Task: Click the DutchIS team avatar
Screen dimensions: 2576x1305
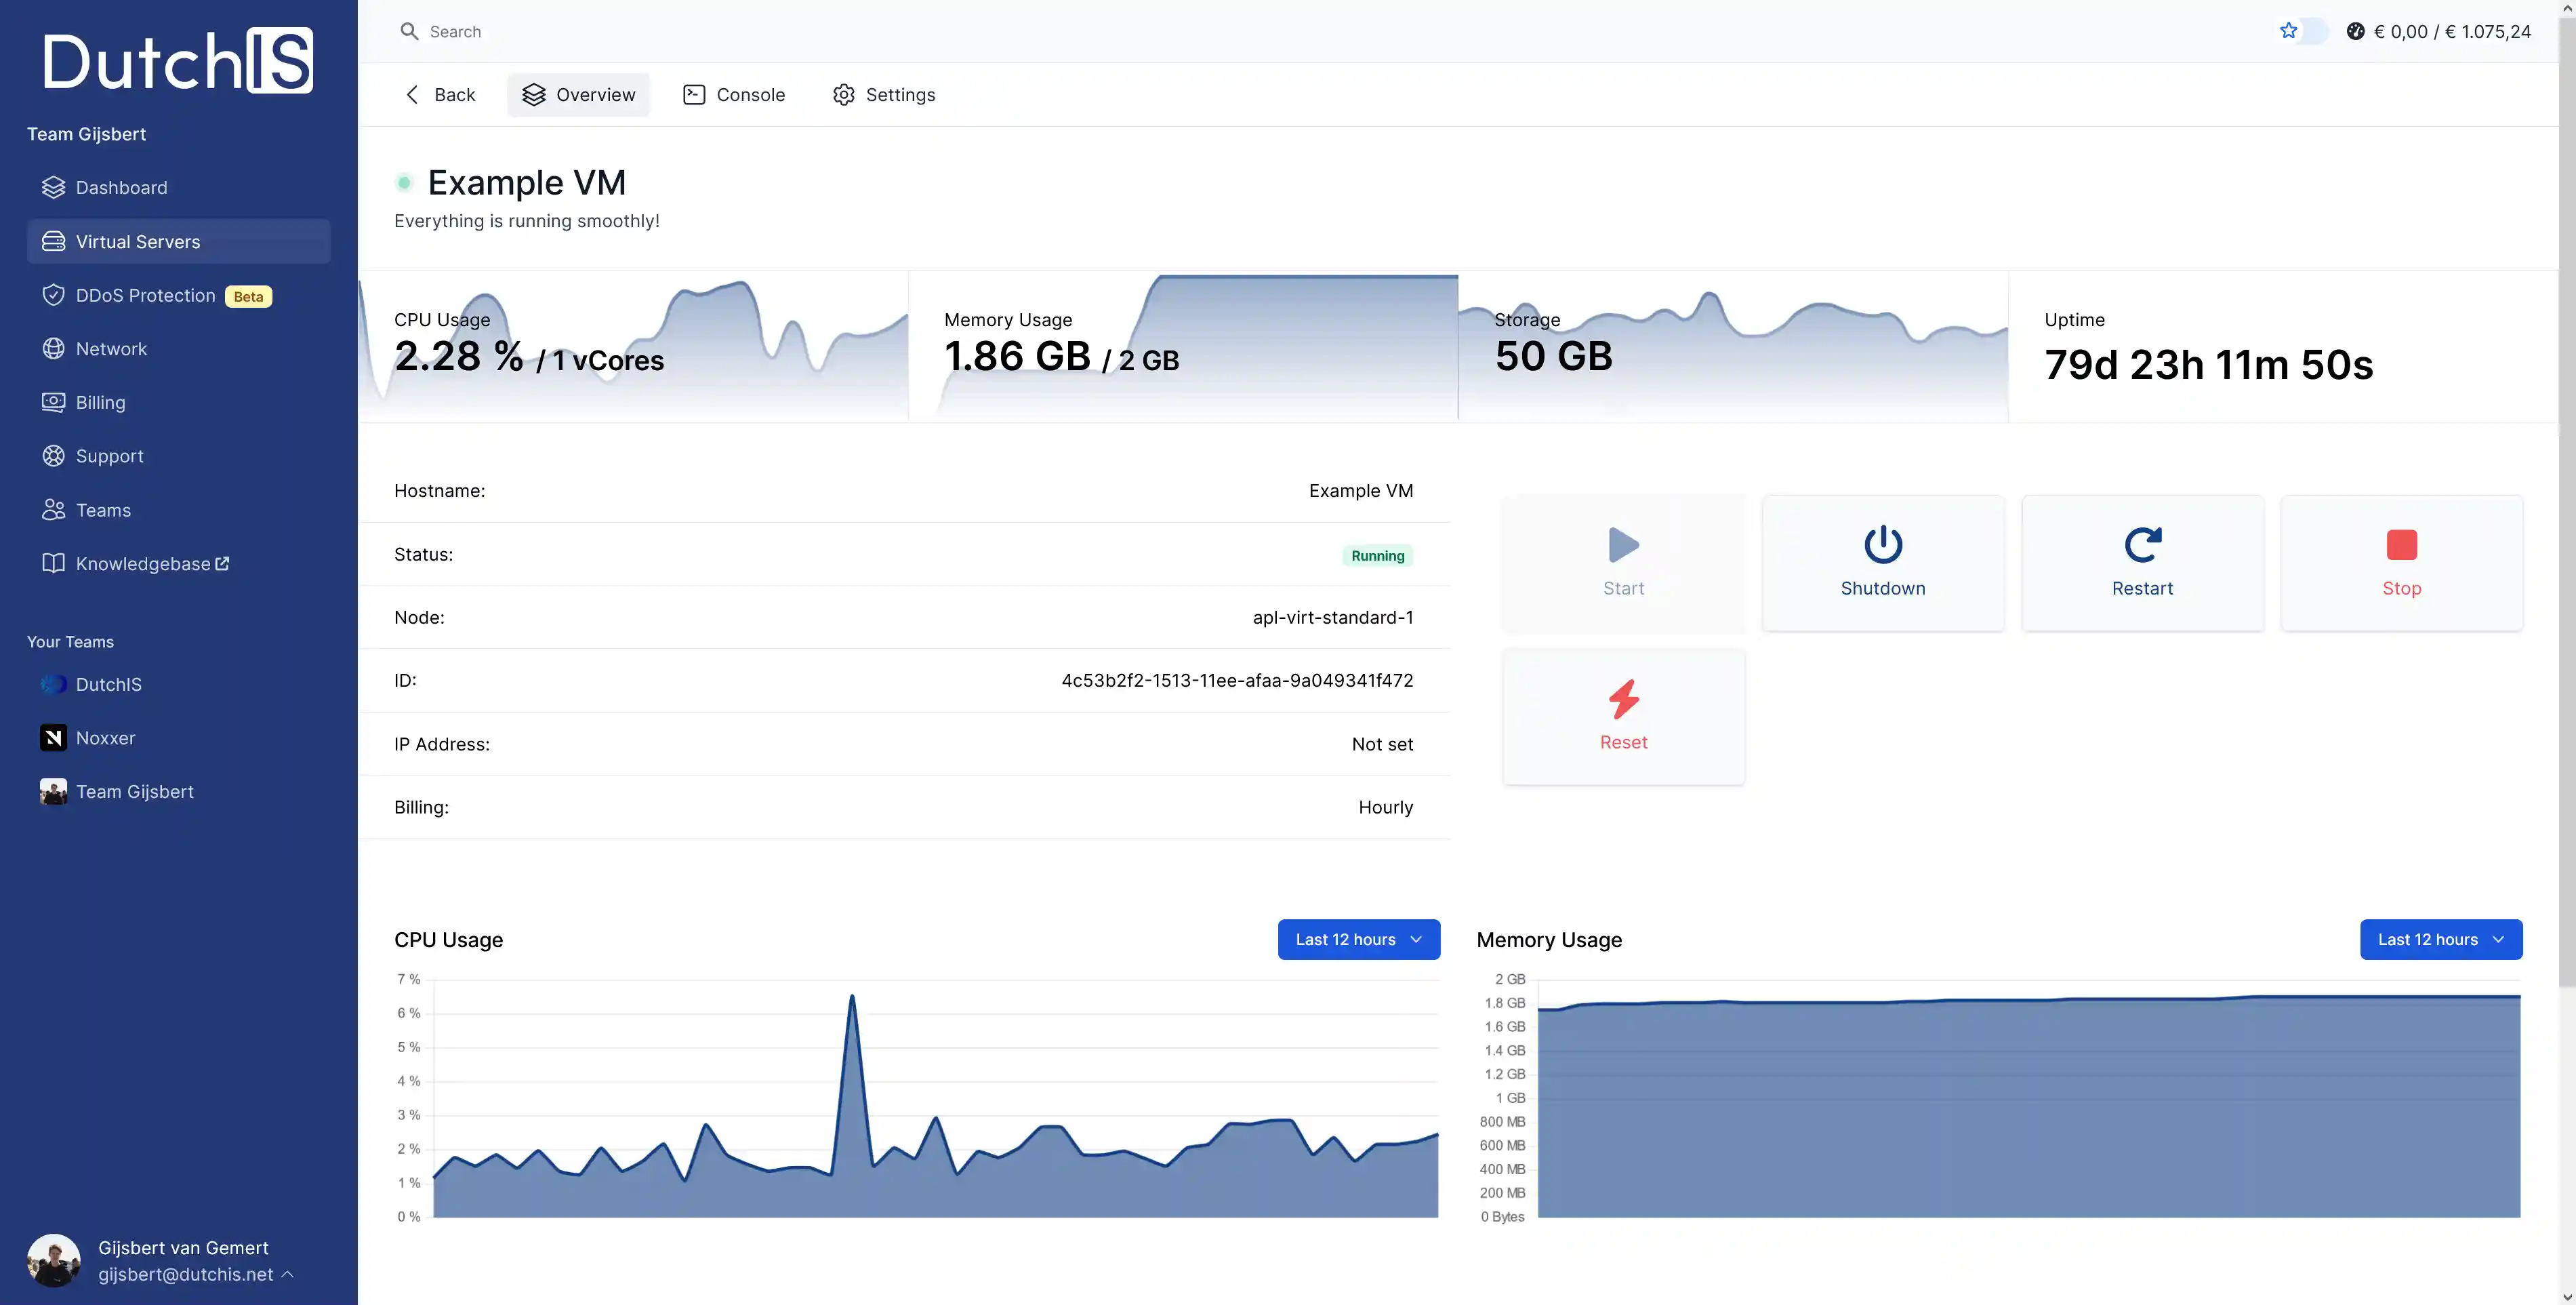Action: (53, 684)
